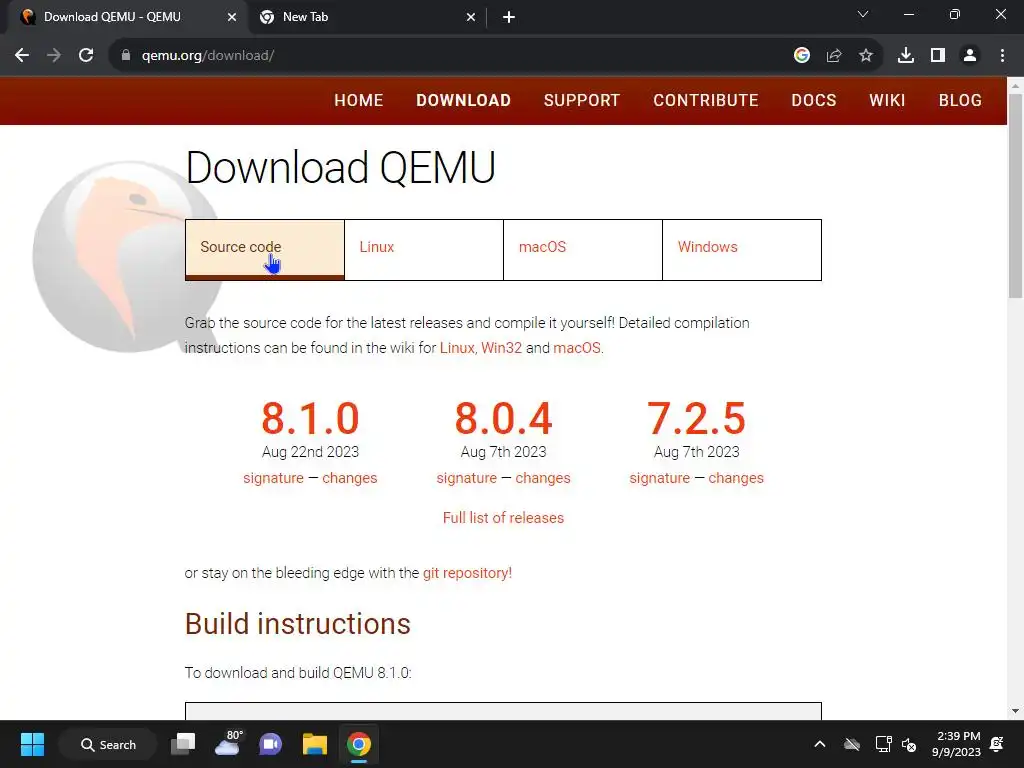Open the weather widget showing 80°
The height and width of the screenshot is (768, 1024).
click(228, 743)
